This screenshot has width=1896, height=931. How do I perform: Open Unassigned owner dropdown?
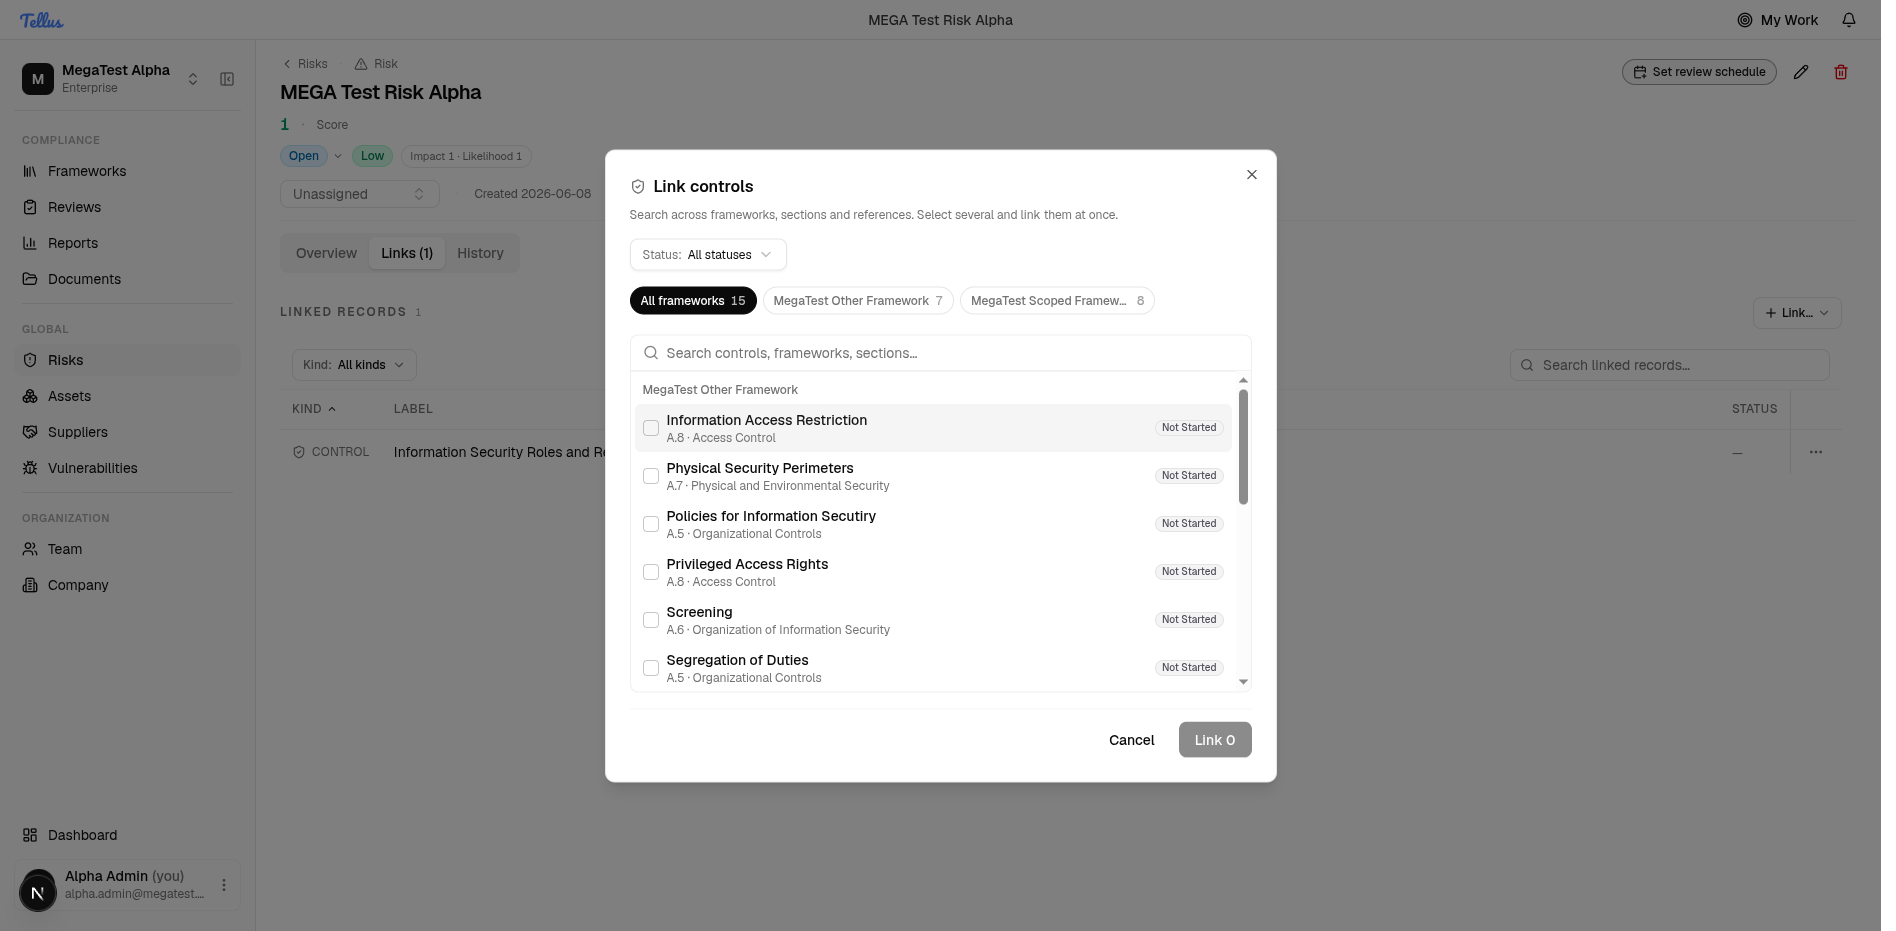[x=360, y=194]
